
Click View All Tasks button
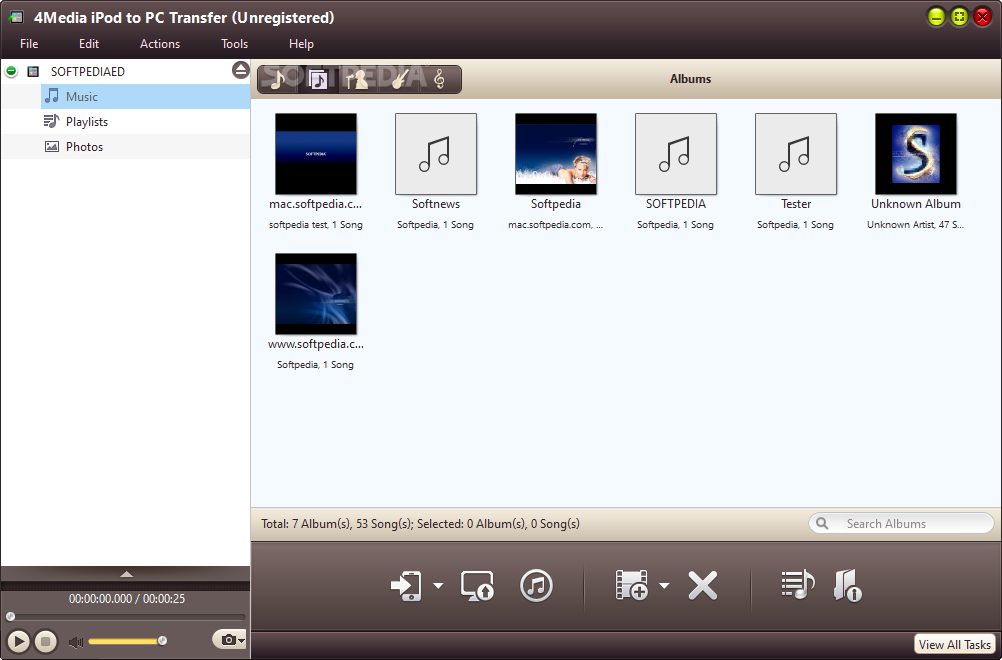[x=955, y=644]
